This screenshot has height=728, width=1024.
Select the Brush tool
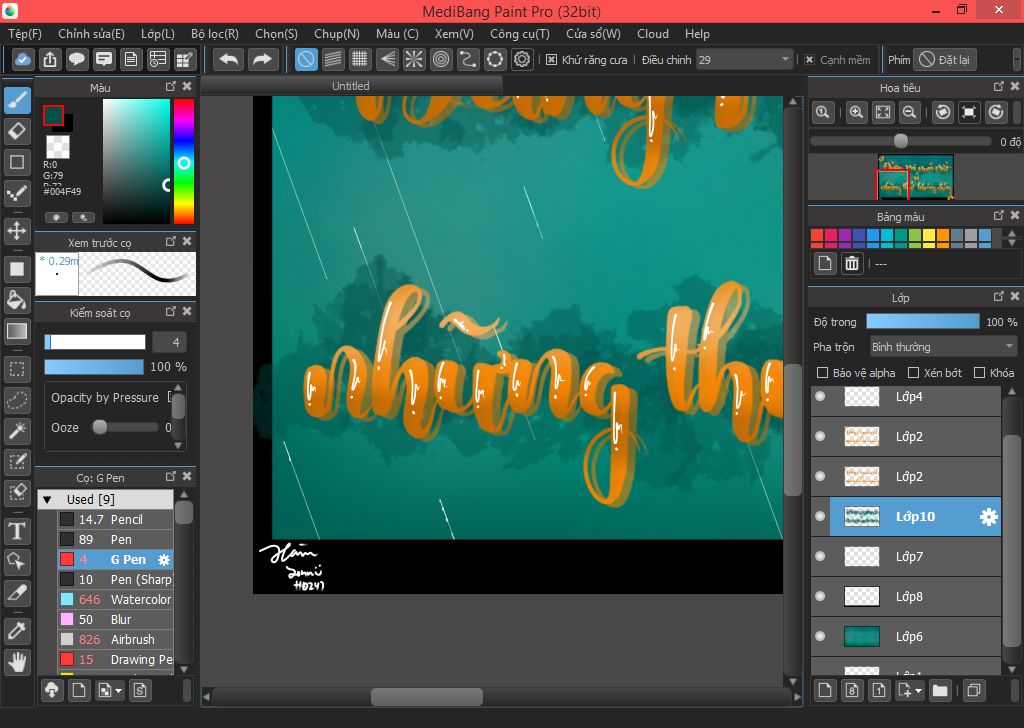18,101
